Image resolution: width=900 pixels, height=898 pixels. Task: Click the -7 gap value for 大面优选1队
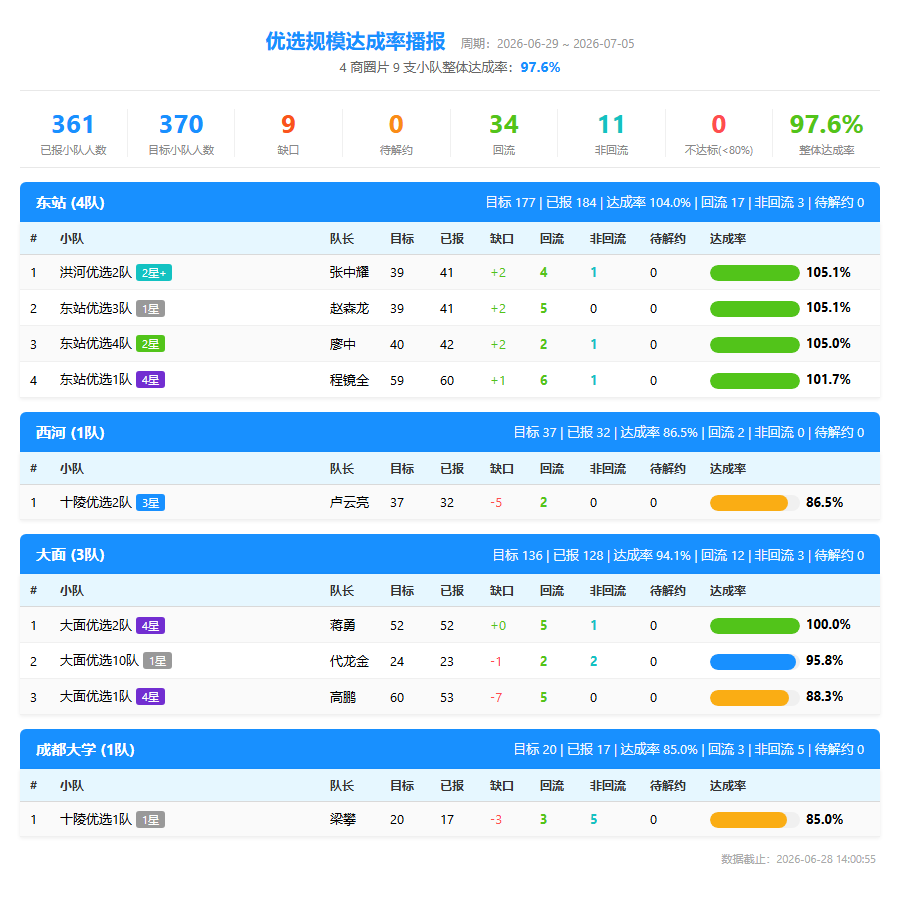496,698
